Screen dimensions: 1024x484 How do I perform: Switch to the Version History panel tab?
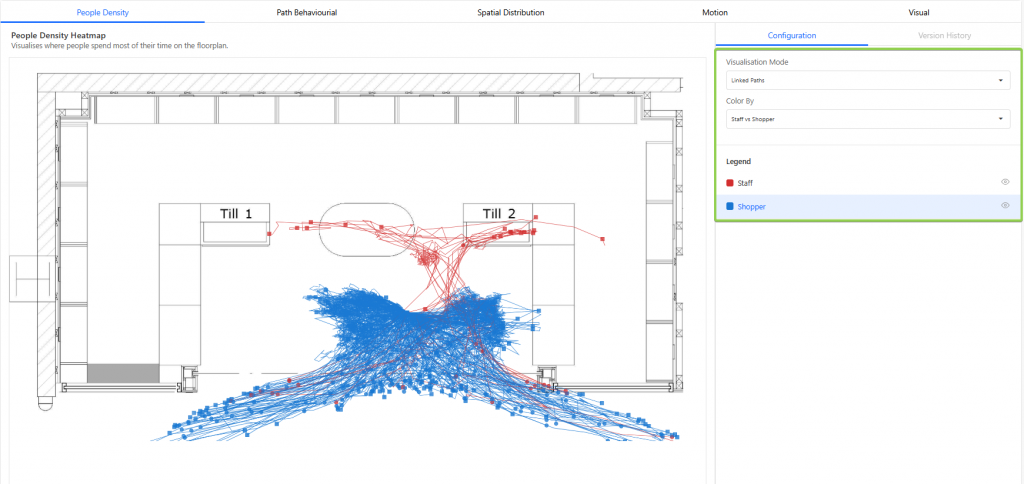pyautogui.click(x=944, y=36)
